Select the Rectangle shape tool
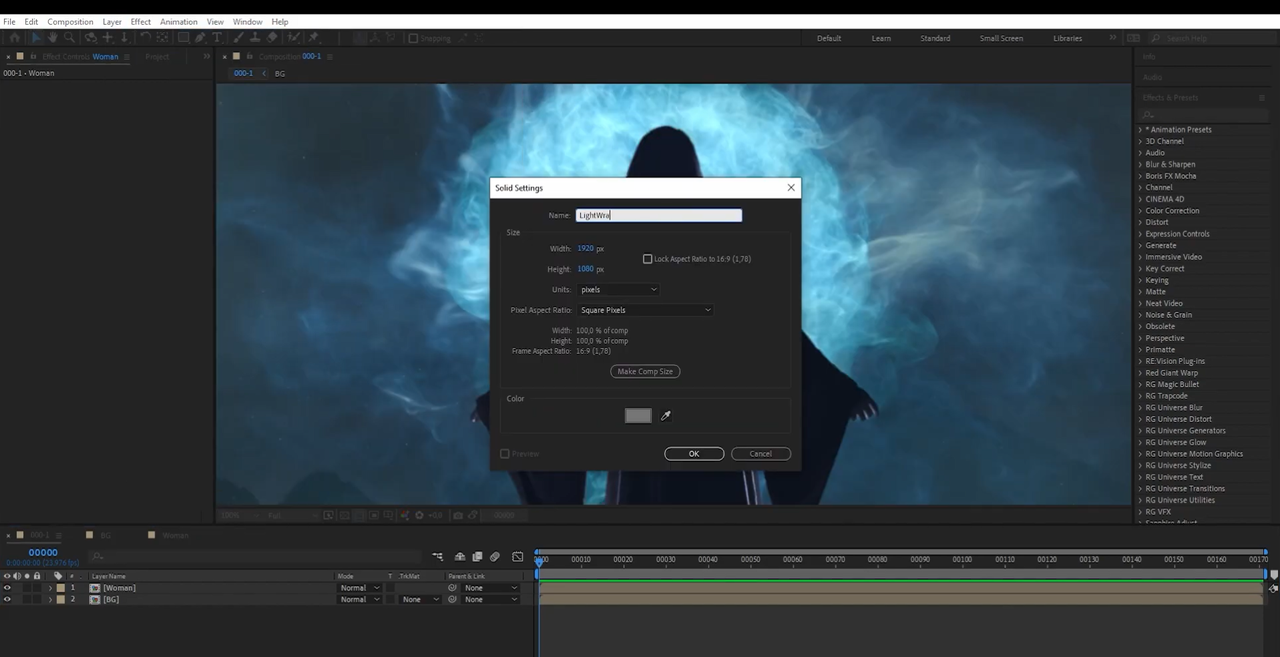 tap(184, 38)
